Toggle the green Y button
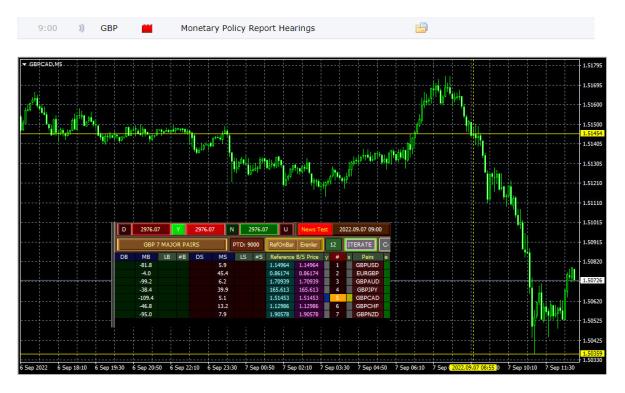The image size is (625, 393). pyautogui.click(x=178, y=229)
